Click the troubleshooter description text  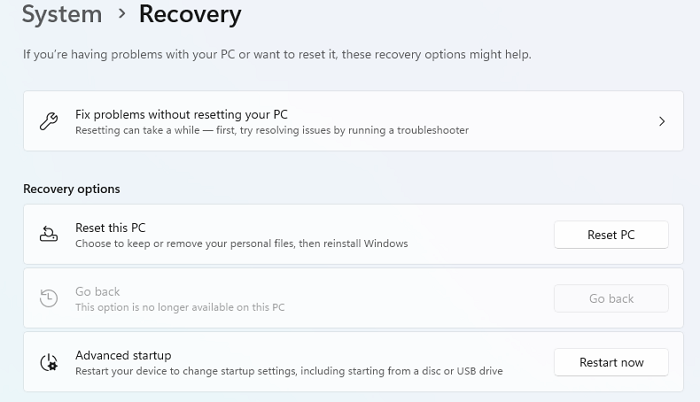click(271, 130)
